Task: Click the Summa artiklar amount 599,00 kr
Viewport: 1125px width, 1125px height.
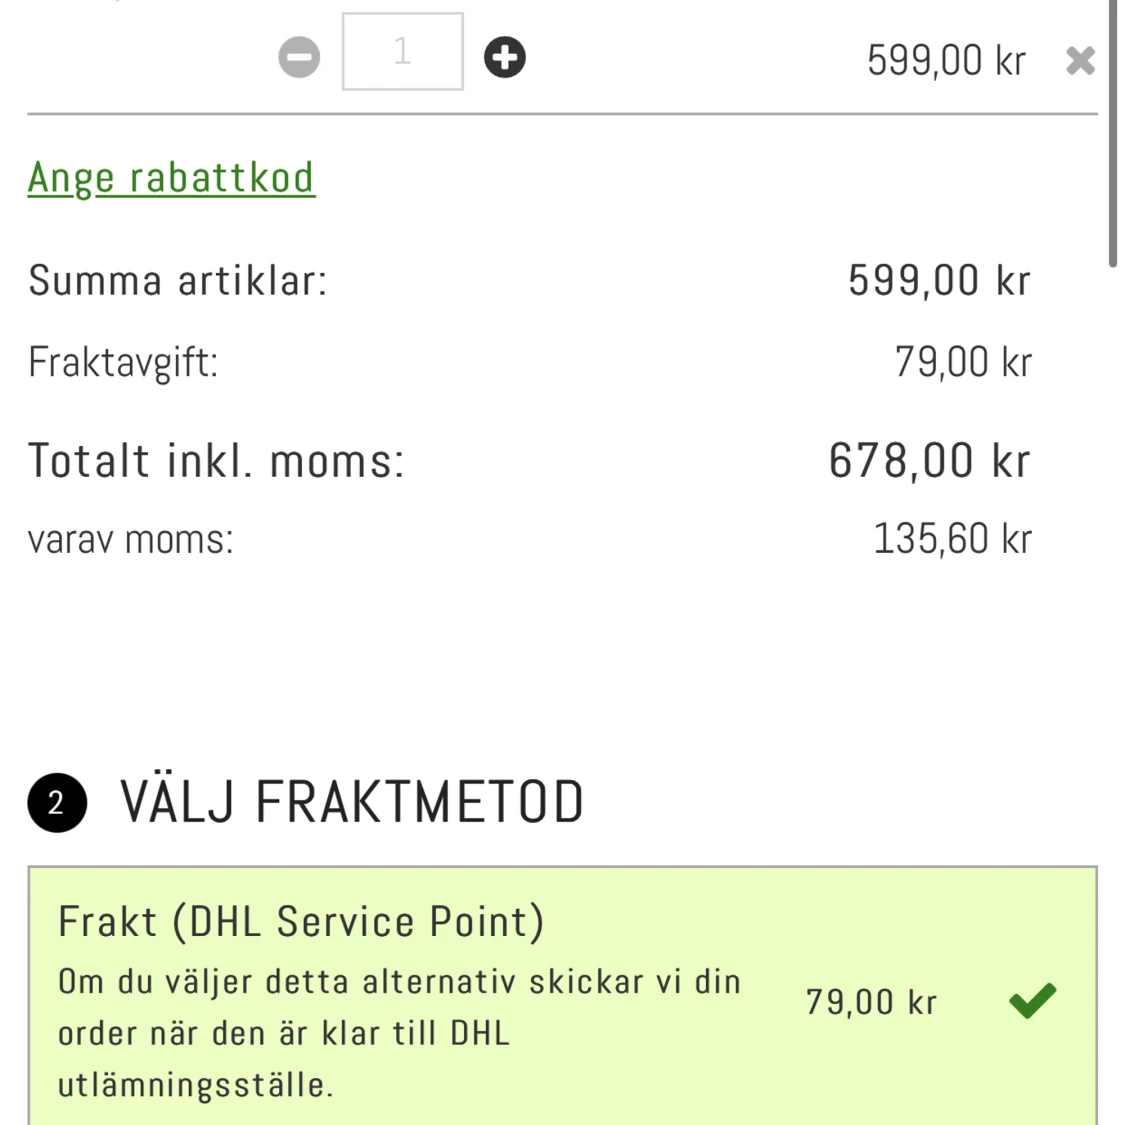Action: pos(939,280)
